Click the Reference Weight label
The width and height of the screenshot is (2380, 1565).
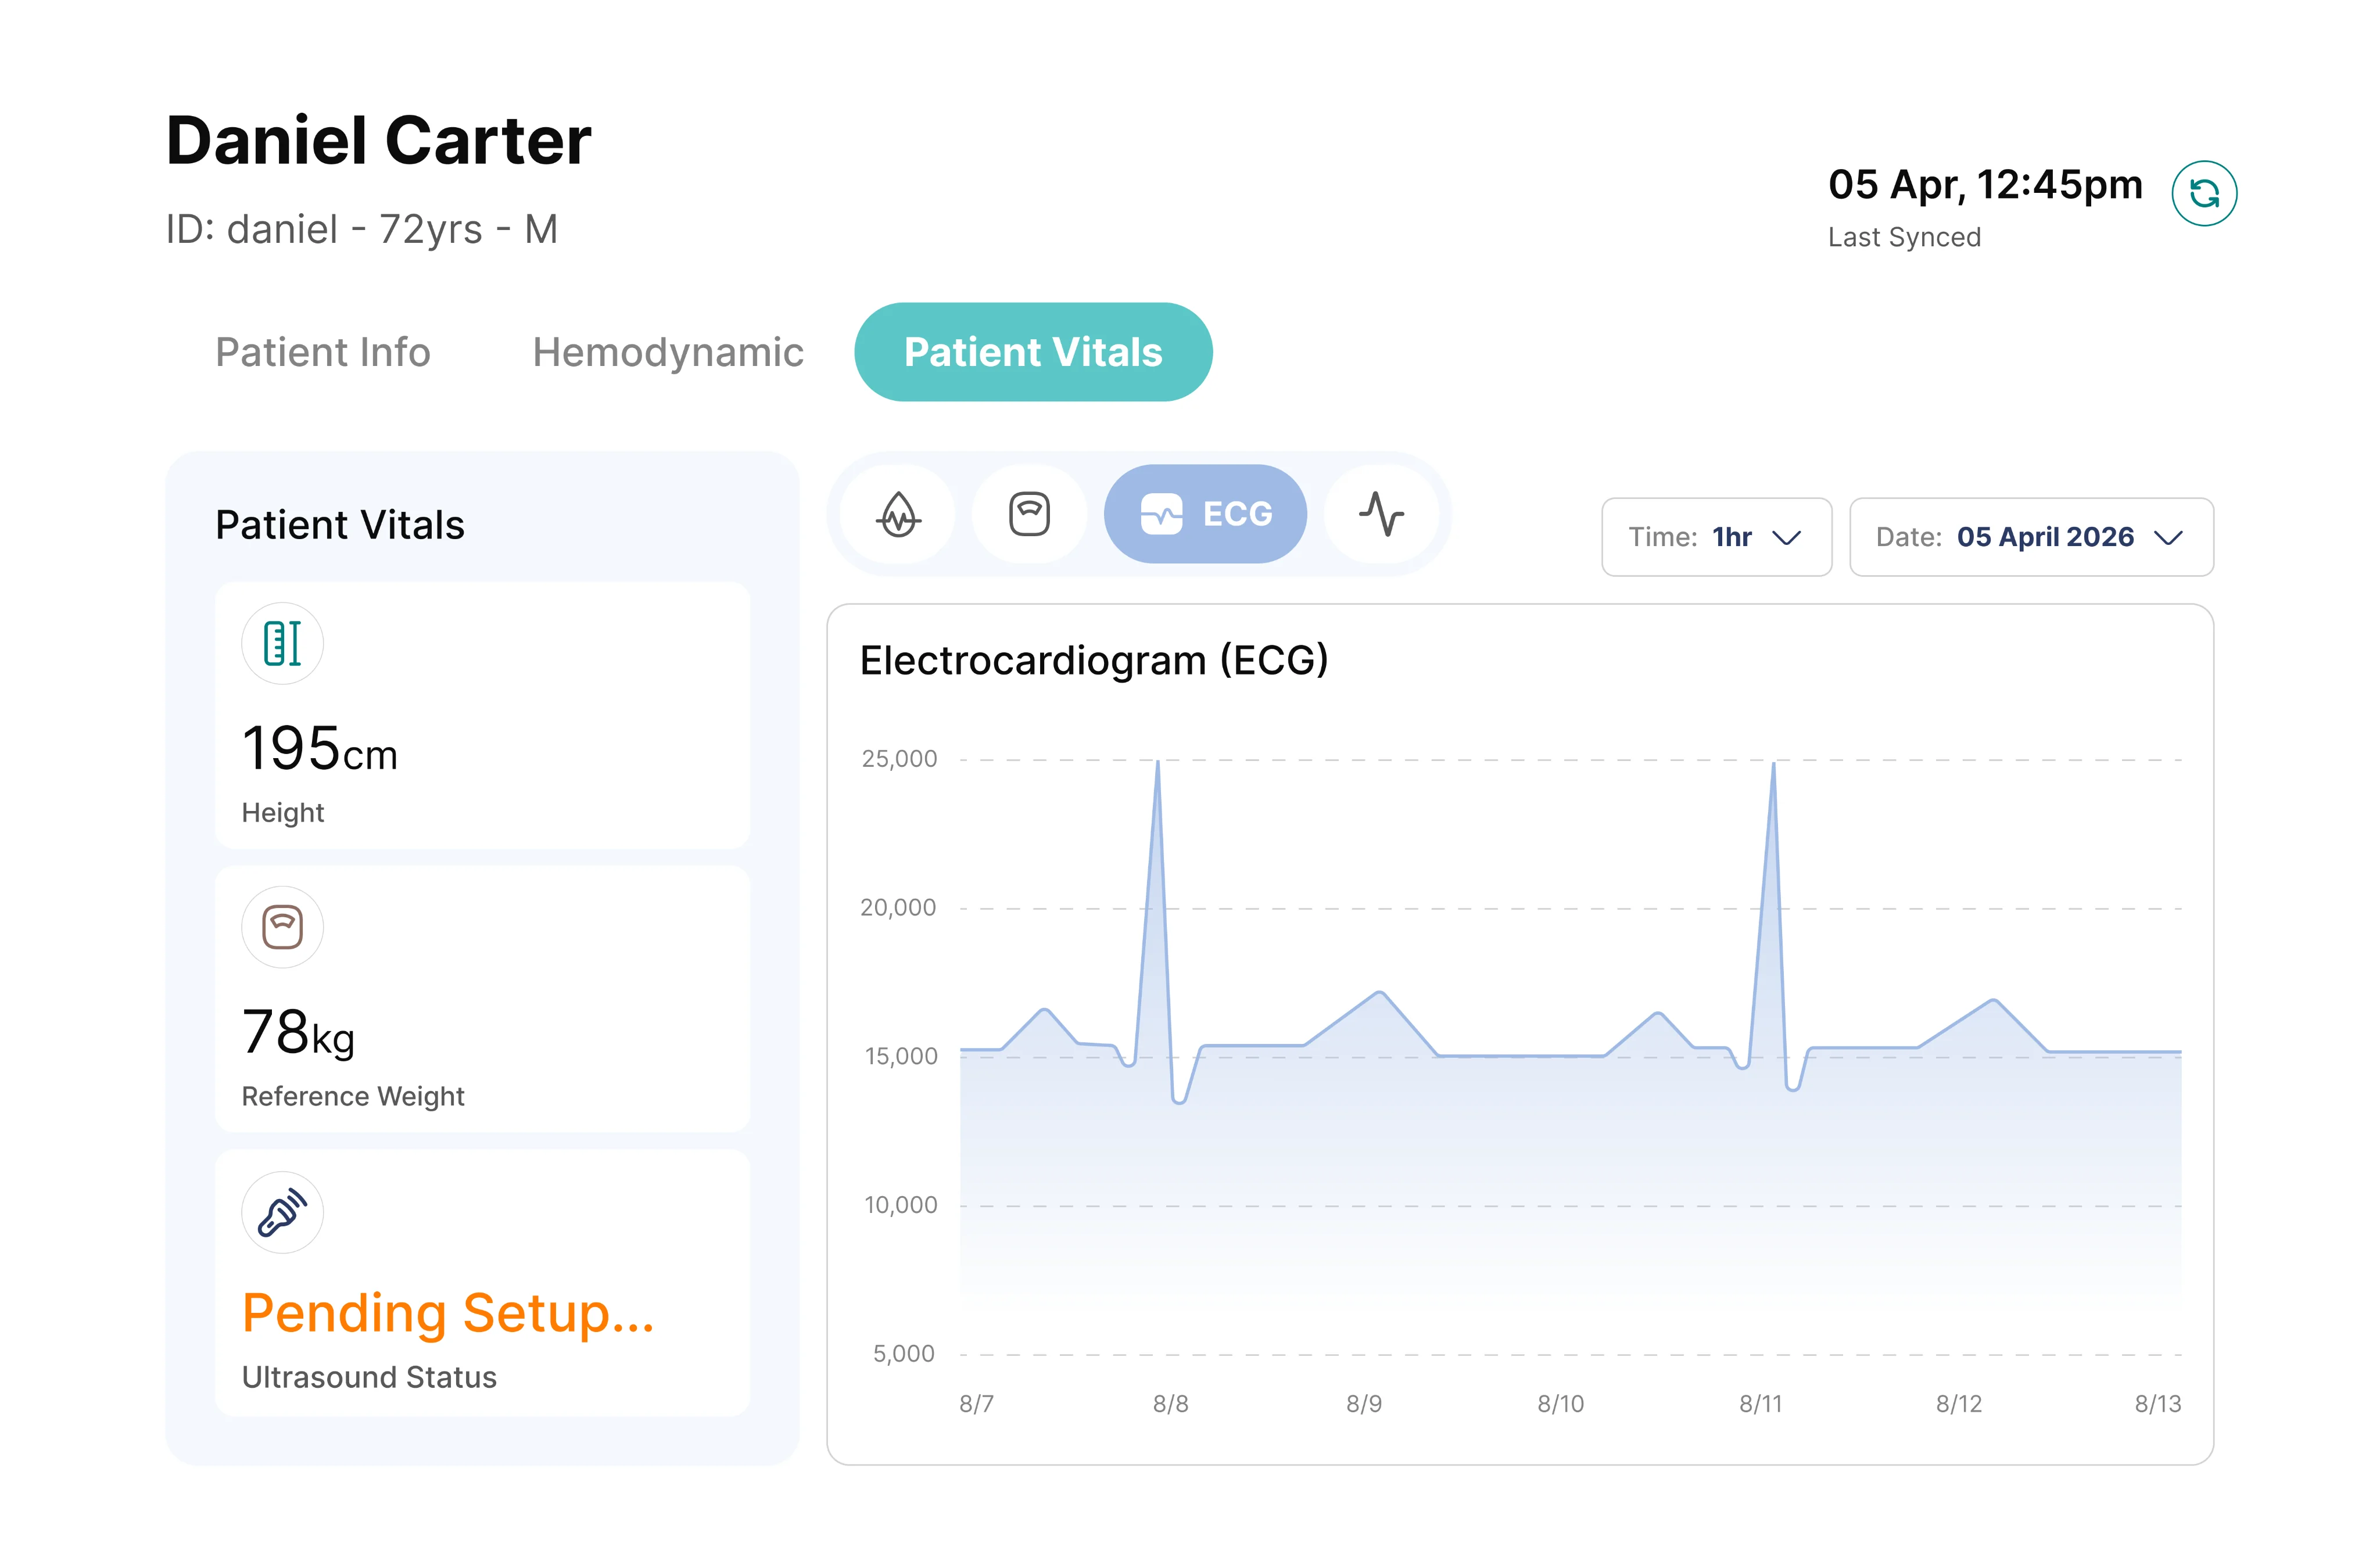click(353, 1097)
